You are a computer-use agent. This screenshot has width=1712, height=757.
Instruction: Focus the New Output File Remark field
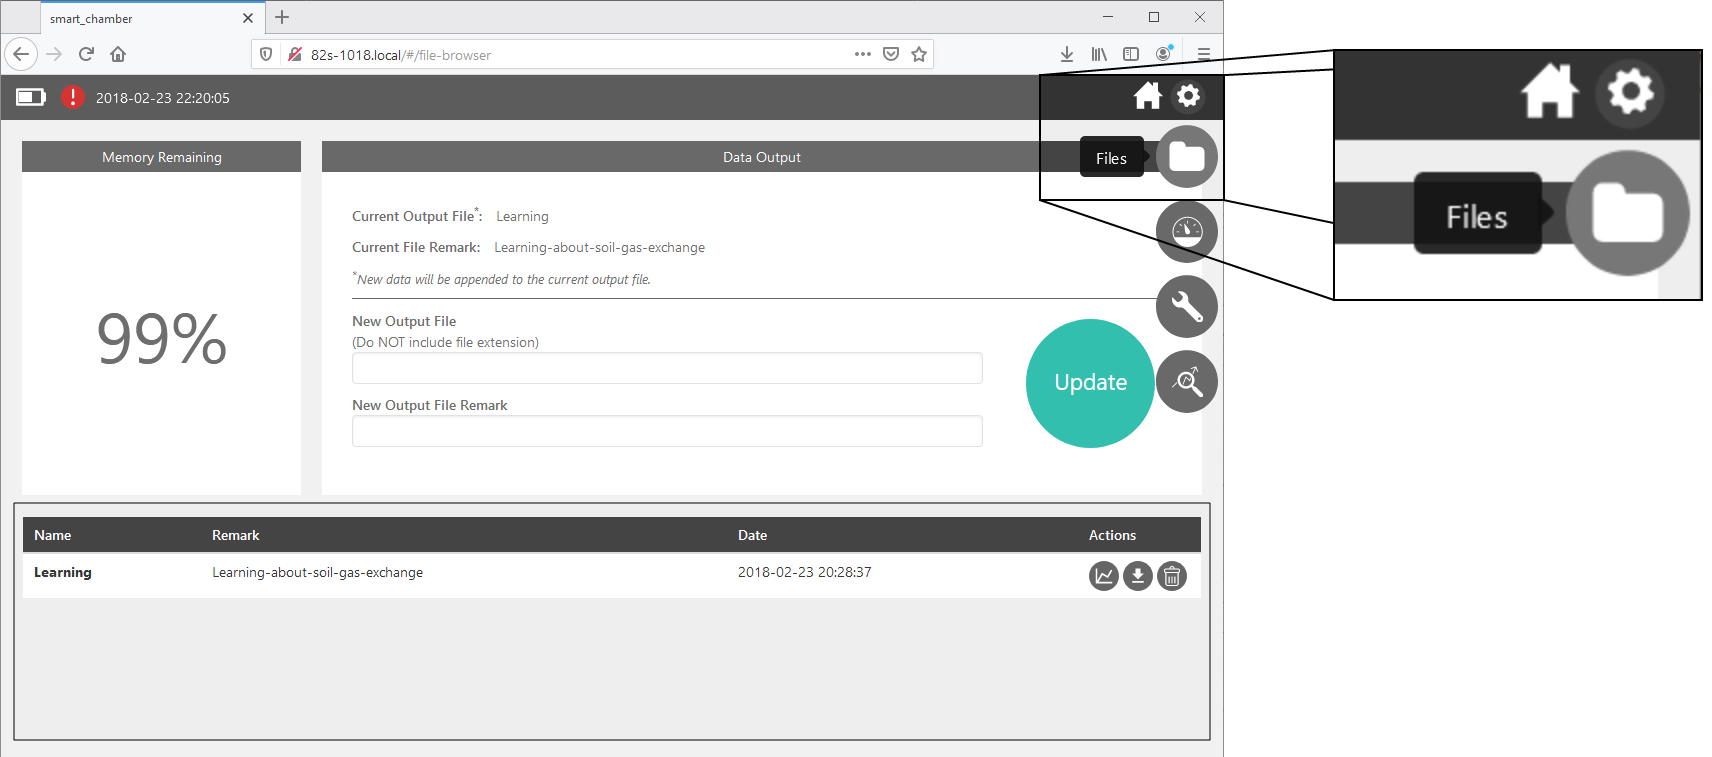pos(667,431)
